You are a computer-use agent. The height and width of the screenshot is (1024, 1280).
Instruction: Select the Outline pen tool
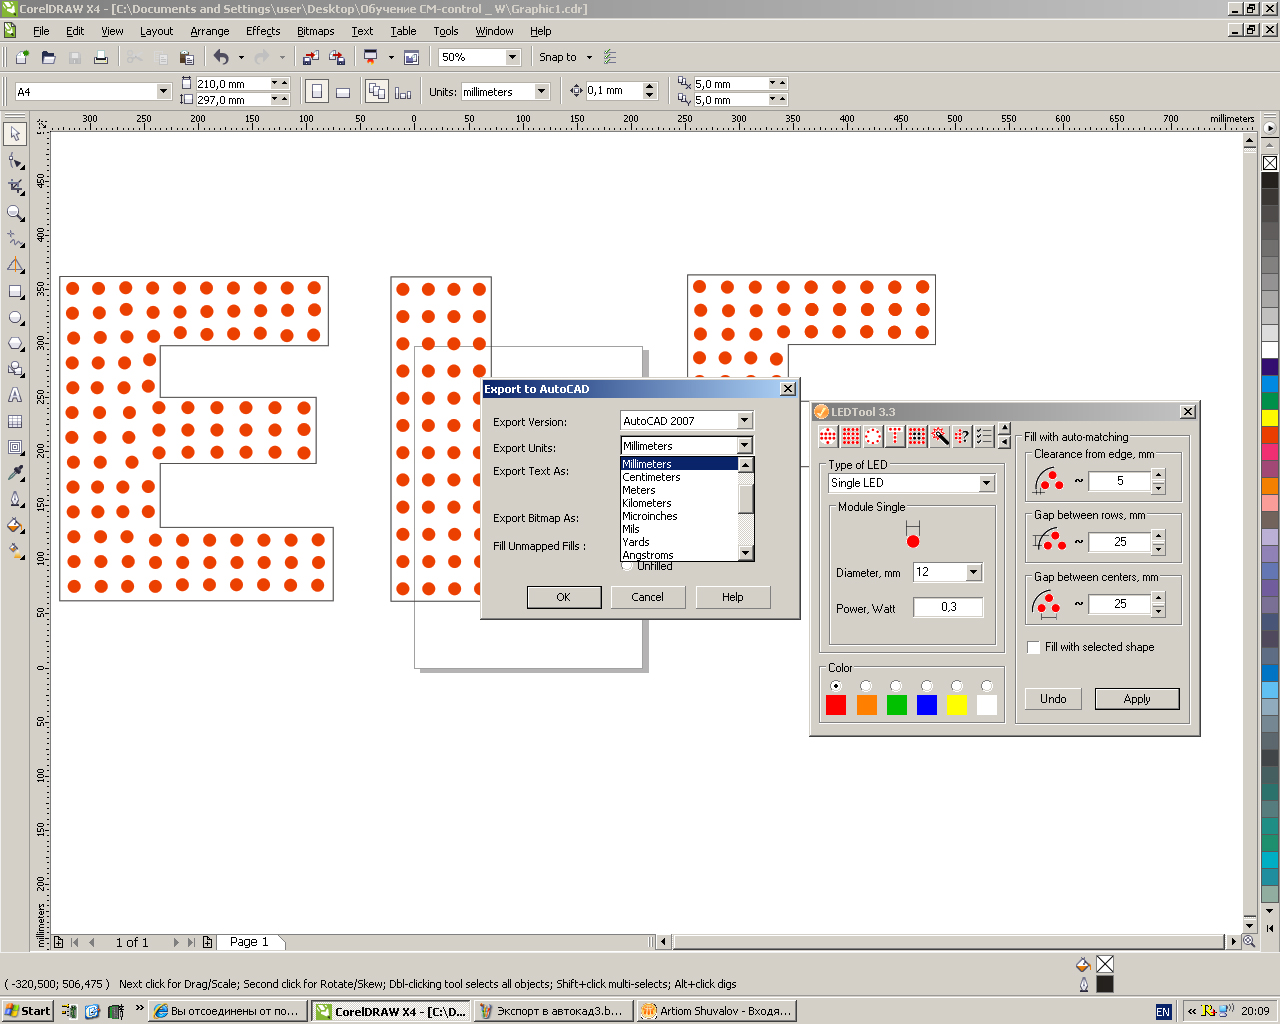[15, 499]
